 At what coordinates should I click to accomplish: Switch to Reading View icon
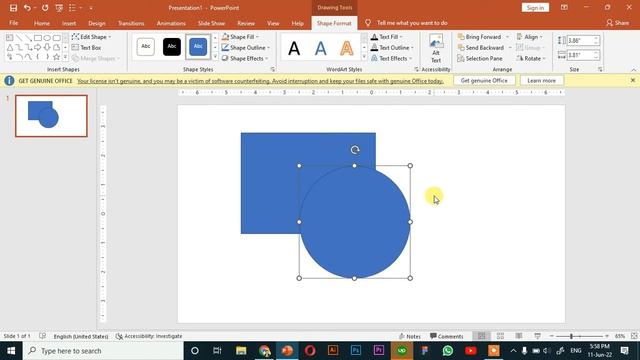[x=519, y=336]
